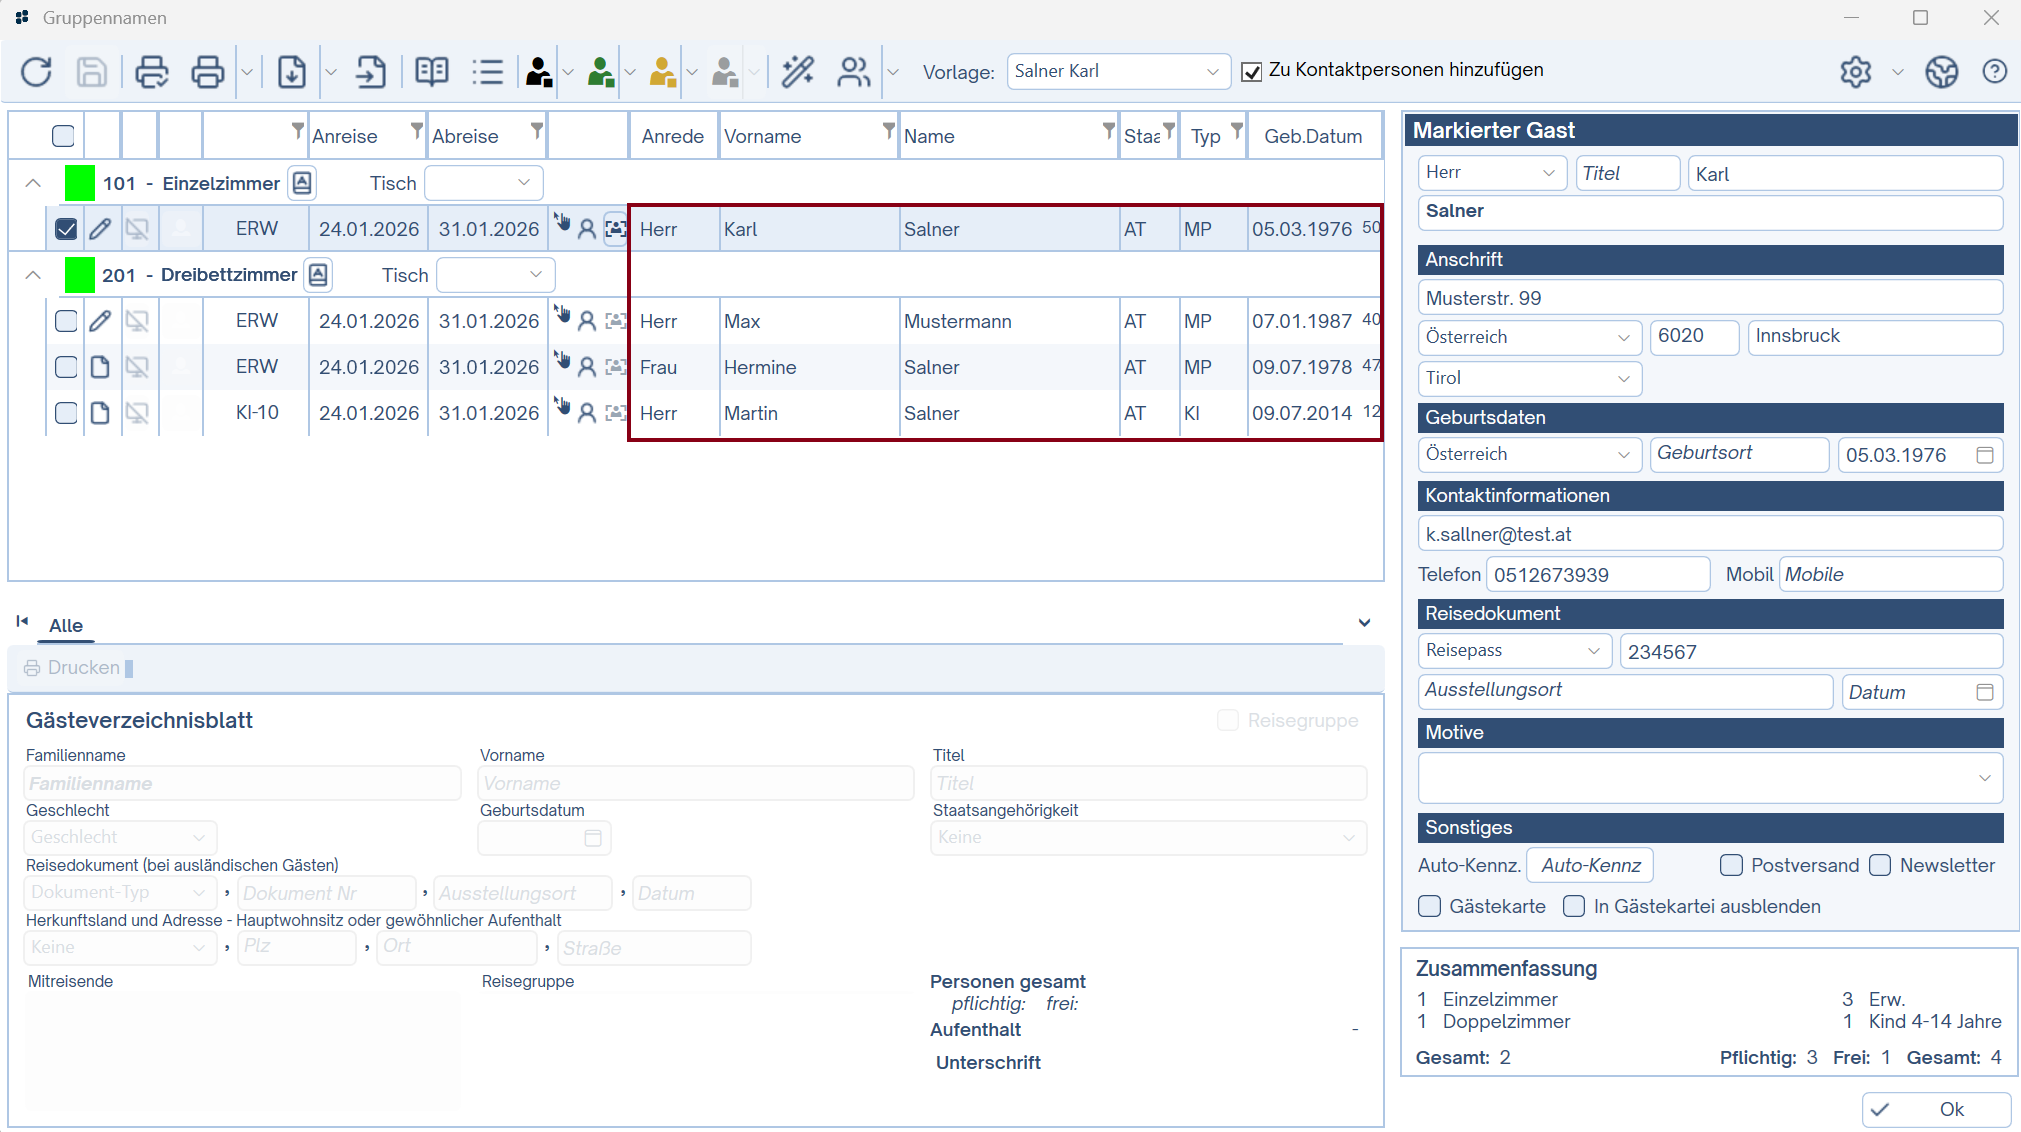Click the green color square of room 201
This screenshot has width=2021, height=1132.
pyautogui.click(x=80, y=275)
